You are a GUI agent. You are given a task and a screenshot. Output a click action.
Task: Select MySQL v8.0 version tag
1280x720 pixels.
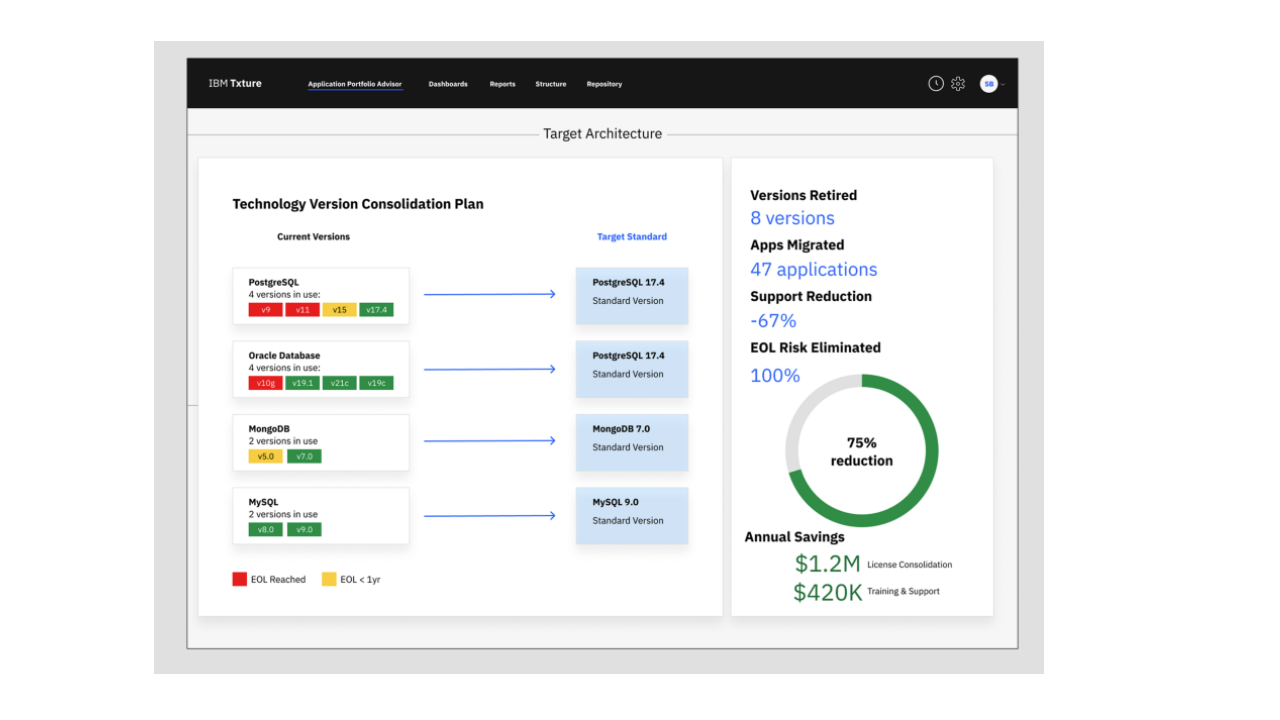coord(265,529)
